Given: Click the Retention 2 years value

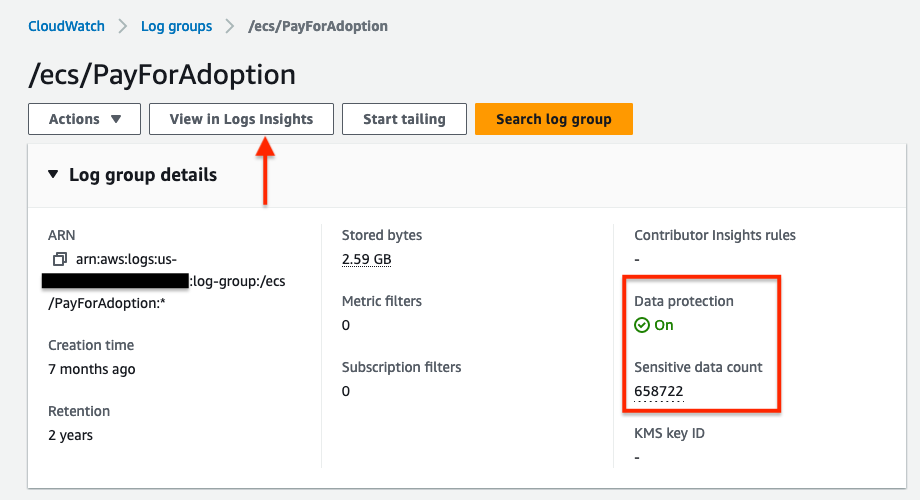Looking at the screenshot, I should click(x=70, y=435).
